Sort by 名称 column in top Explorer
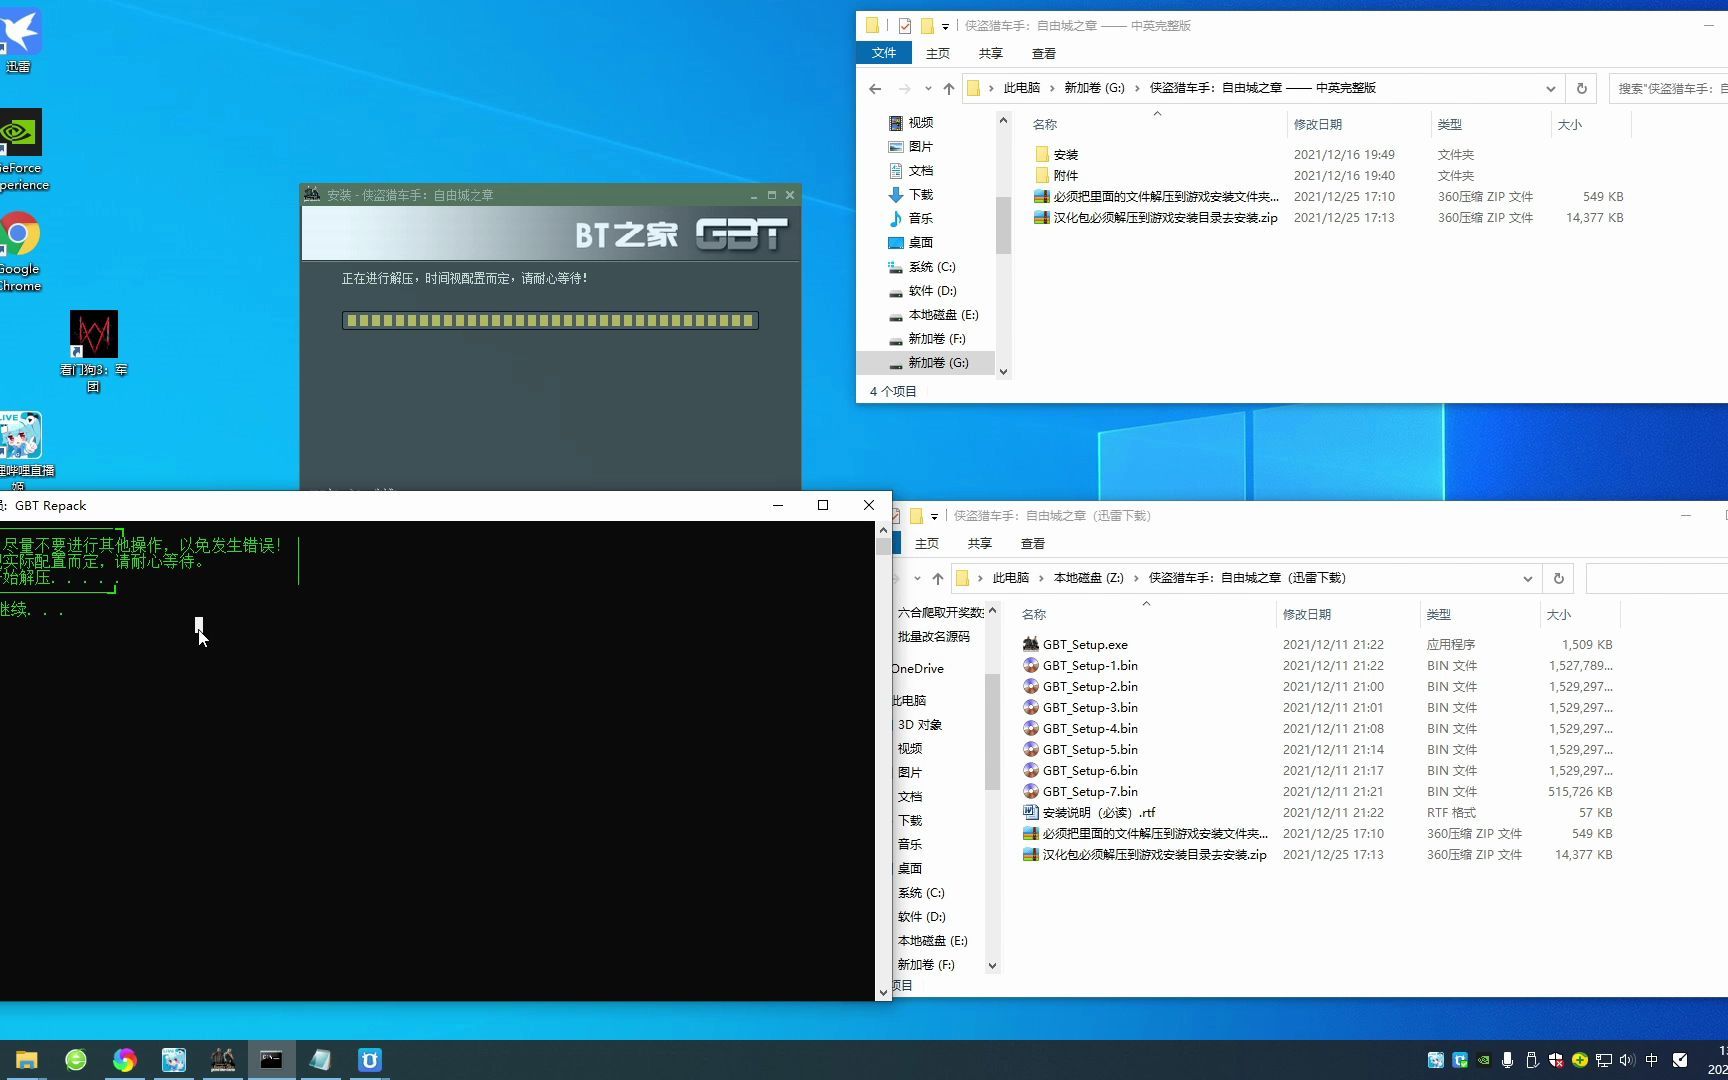The width and height of the screenshot is (1728, 1080). pos(1045,125)
